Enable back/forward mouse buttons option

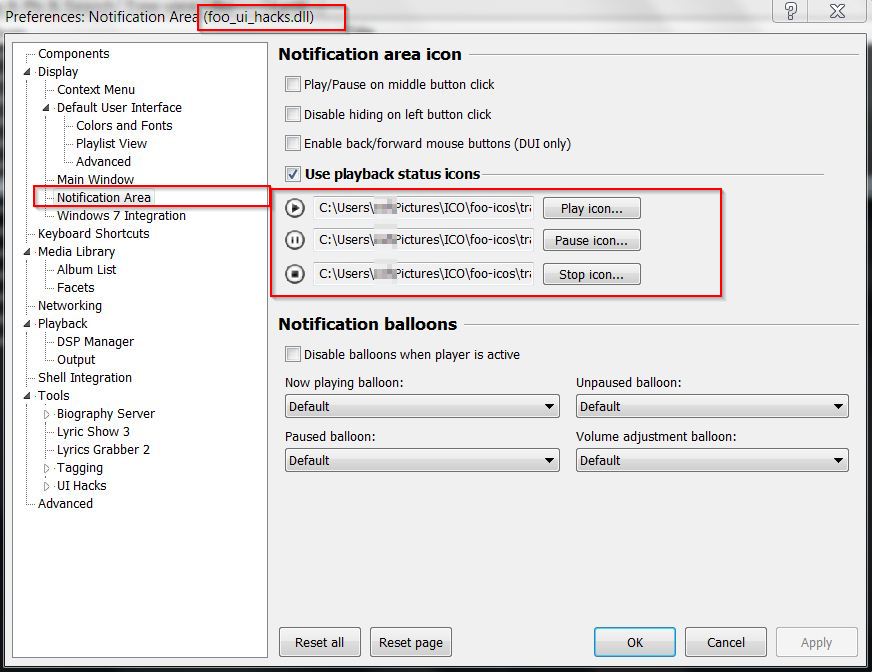[x=293, y=143]
